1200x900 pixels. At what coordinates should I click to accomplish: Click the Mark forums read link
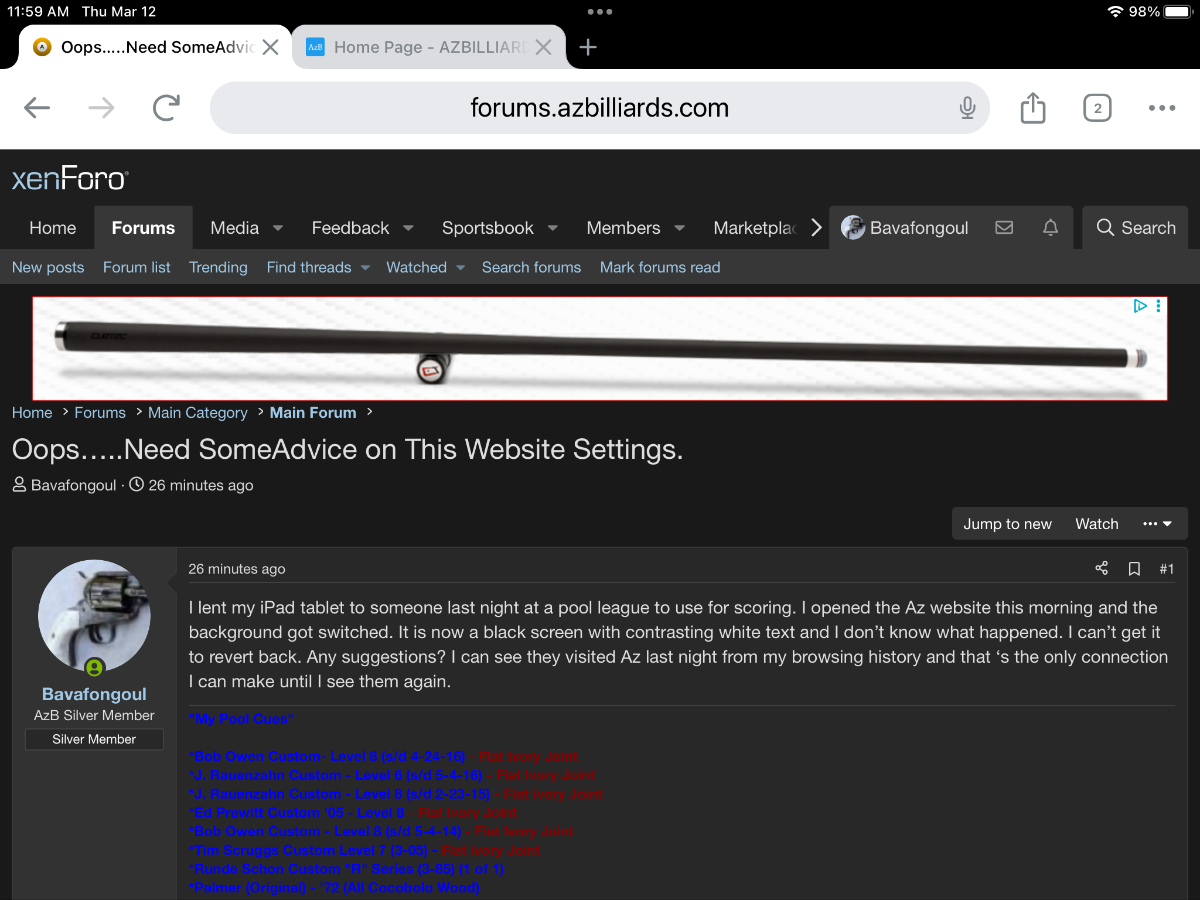click(659, 268)
